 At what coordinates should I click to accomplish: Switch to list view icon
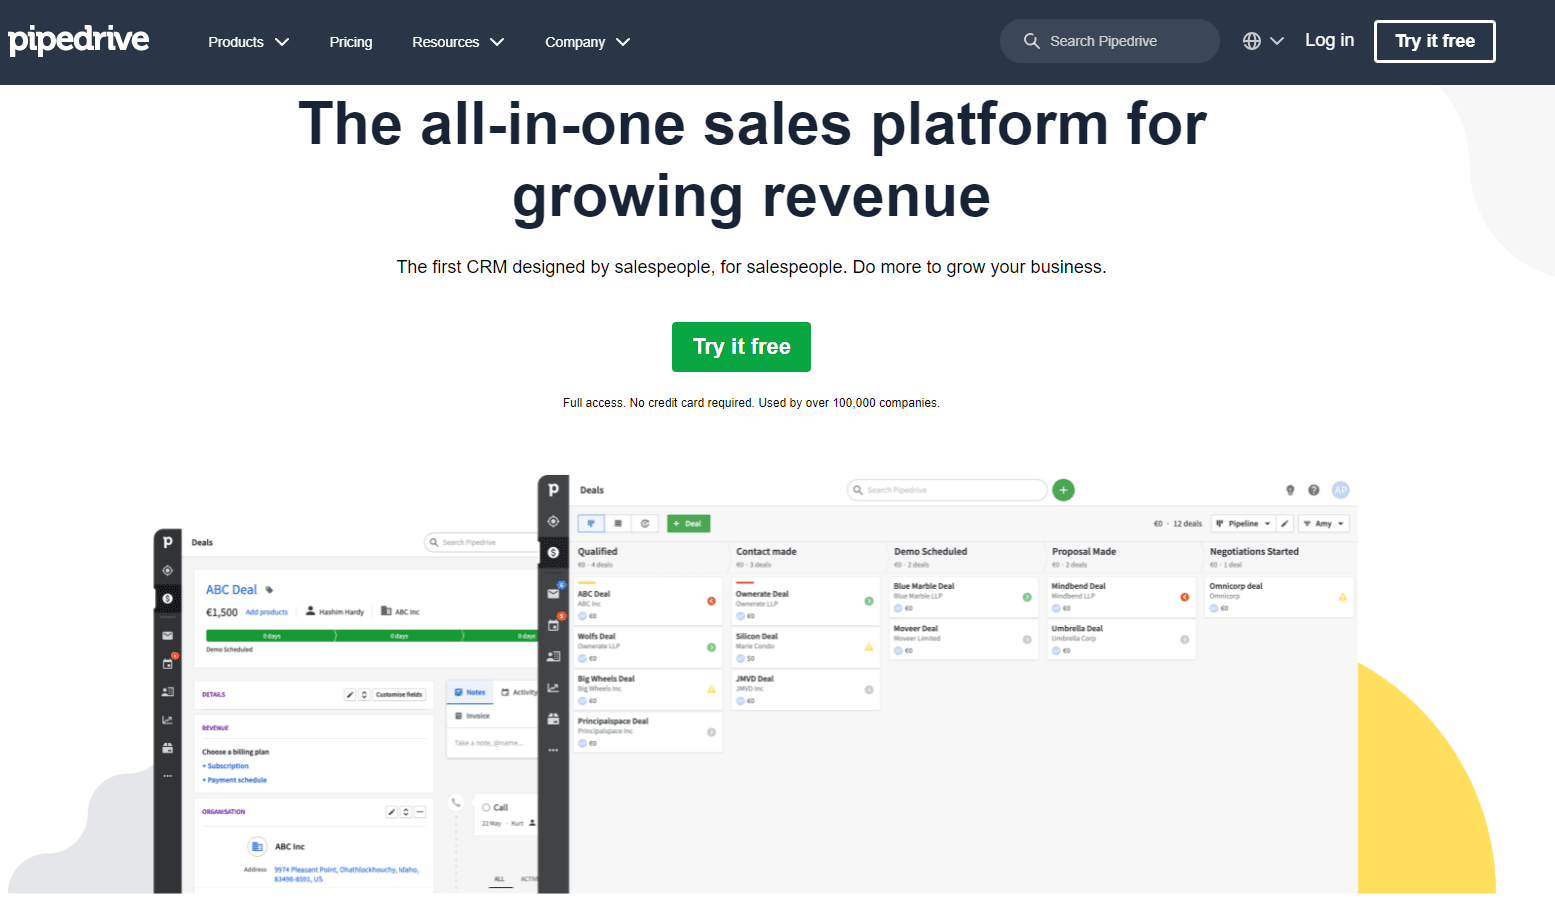618,523
